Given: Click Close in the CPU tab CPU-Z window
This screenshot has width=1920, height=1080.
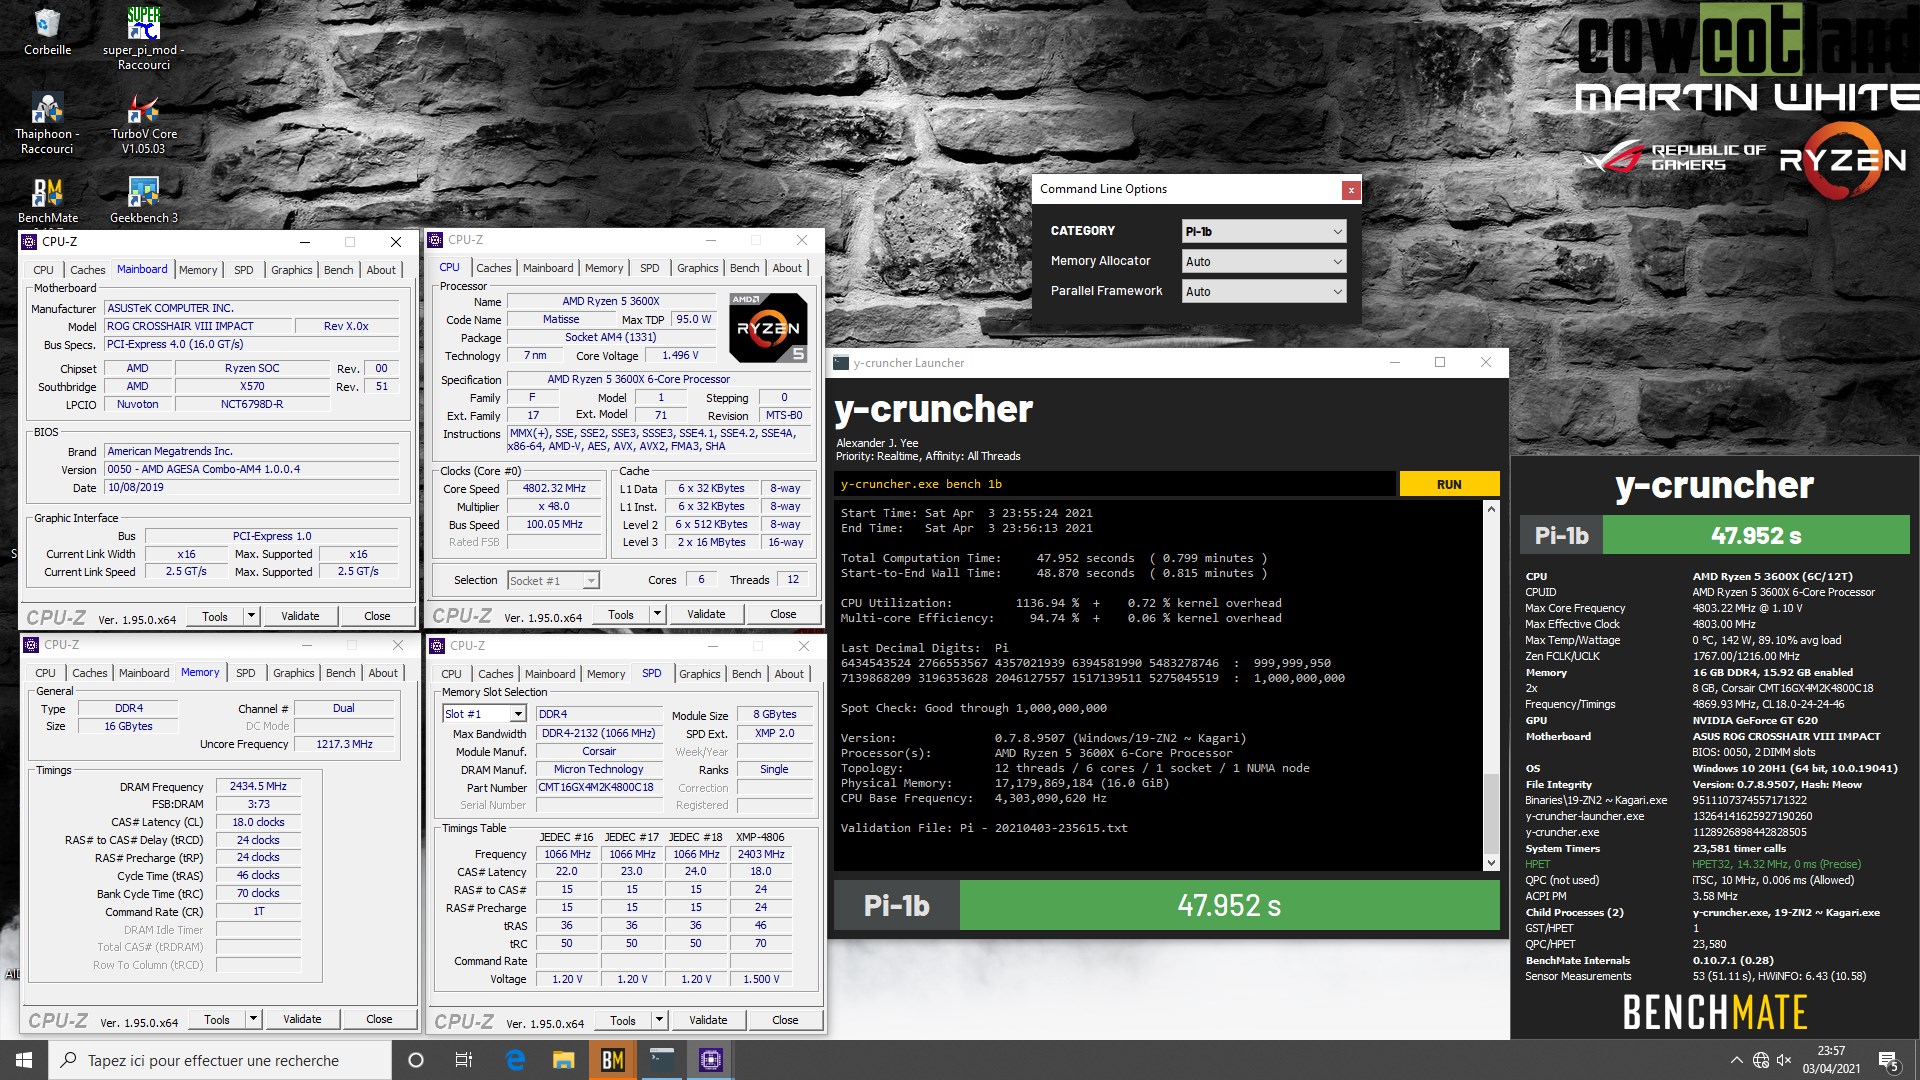Looking at the screenshot, I should 783,614.
